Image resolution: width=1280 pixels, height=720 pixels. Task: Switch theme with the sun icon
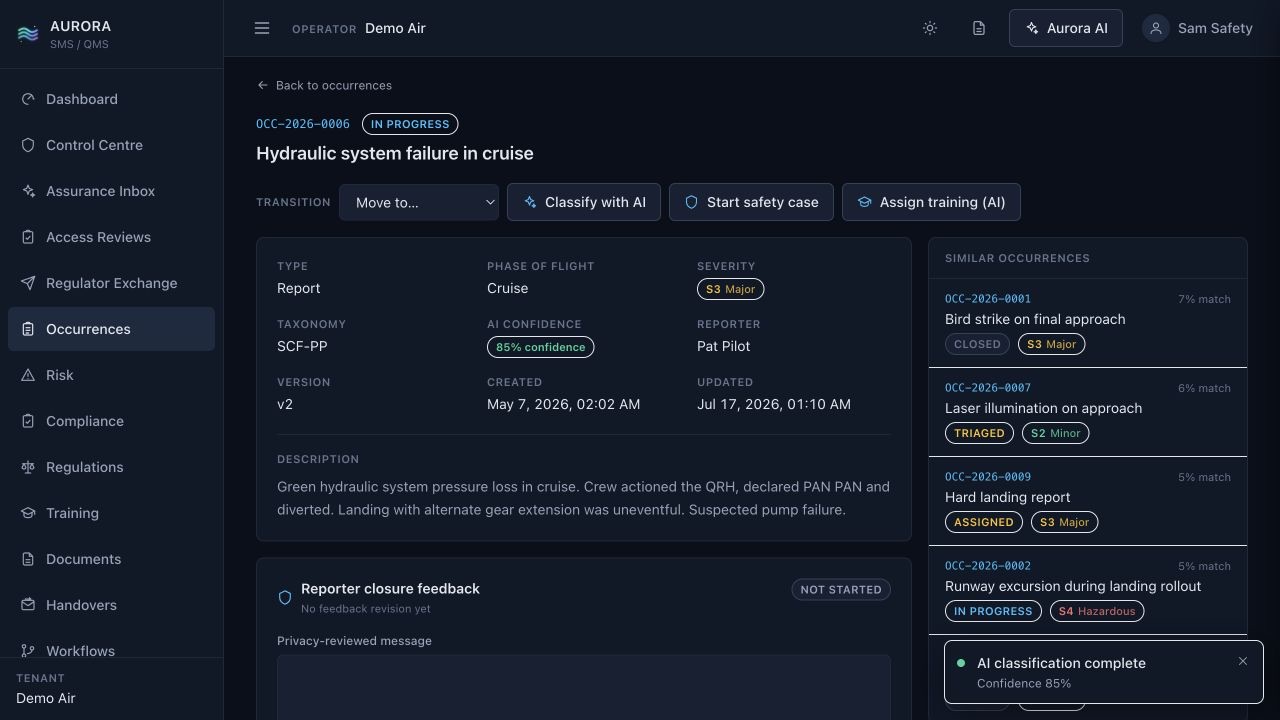(930, 28)
